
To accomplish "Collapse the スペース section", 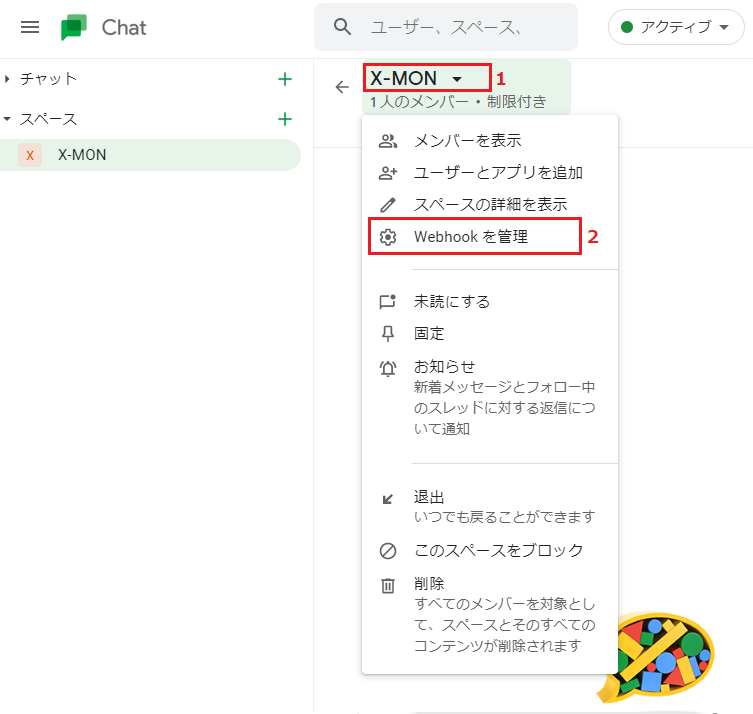I will point(8,119).
